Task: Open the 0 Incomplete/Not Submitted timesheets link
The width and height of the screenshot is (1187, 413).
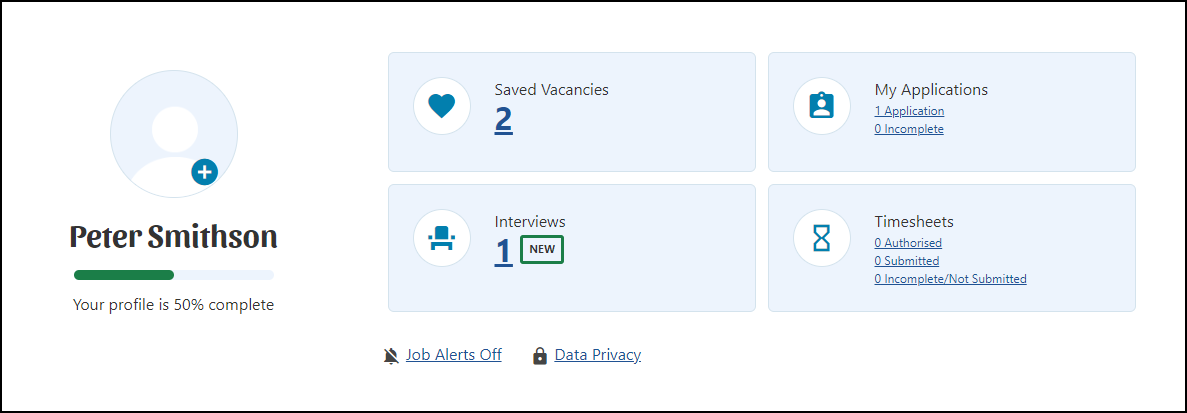Action: pos(951,279)
